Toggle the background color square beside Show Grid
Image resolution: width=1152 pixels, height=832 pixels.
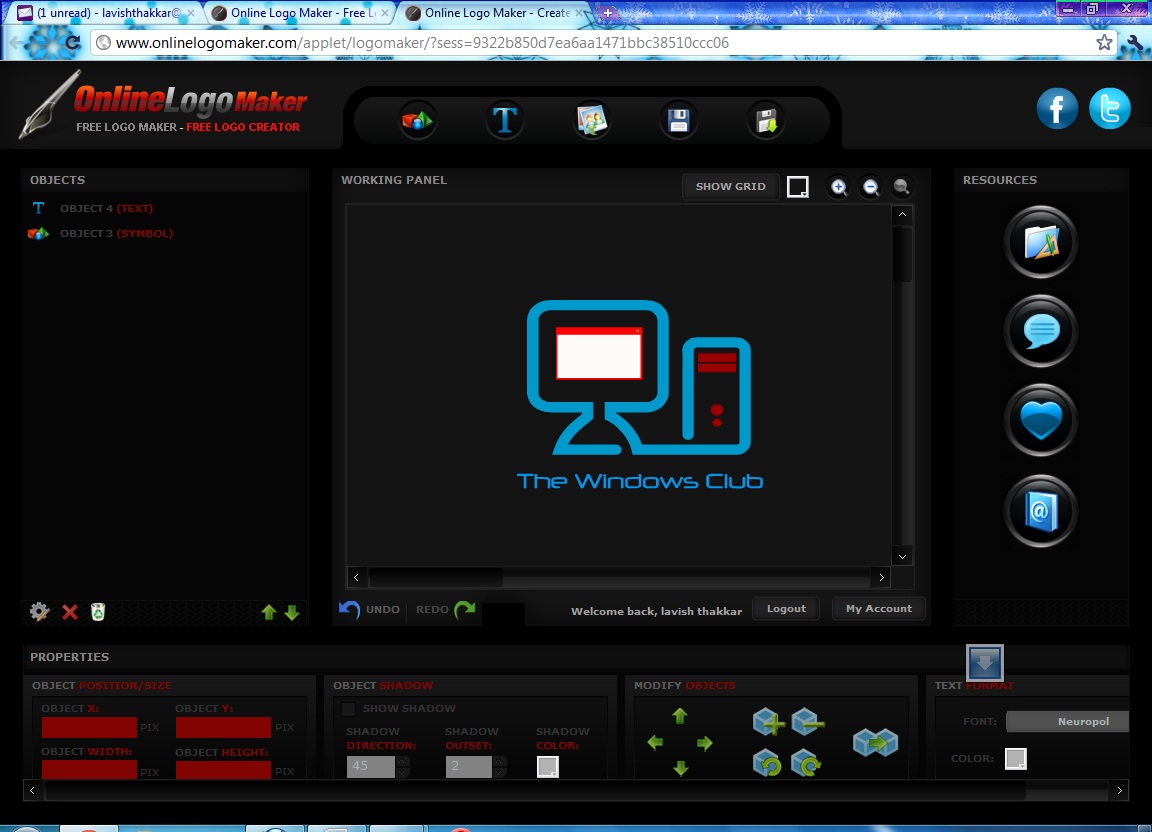coord(797,186)
